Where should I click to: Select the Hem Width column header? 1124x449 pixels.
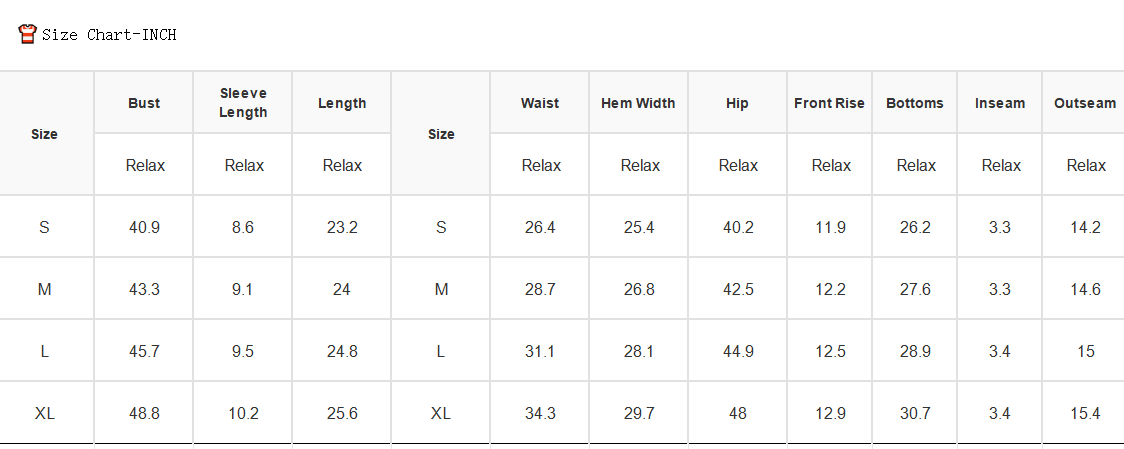pos(638,103)
